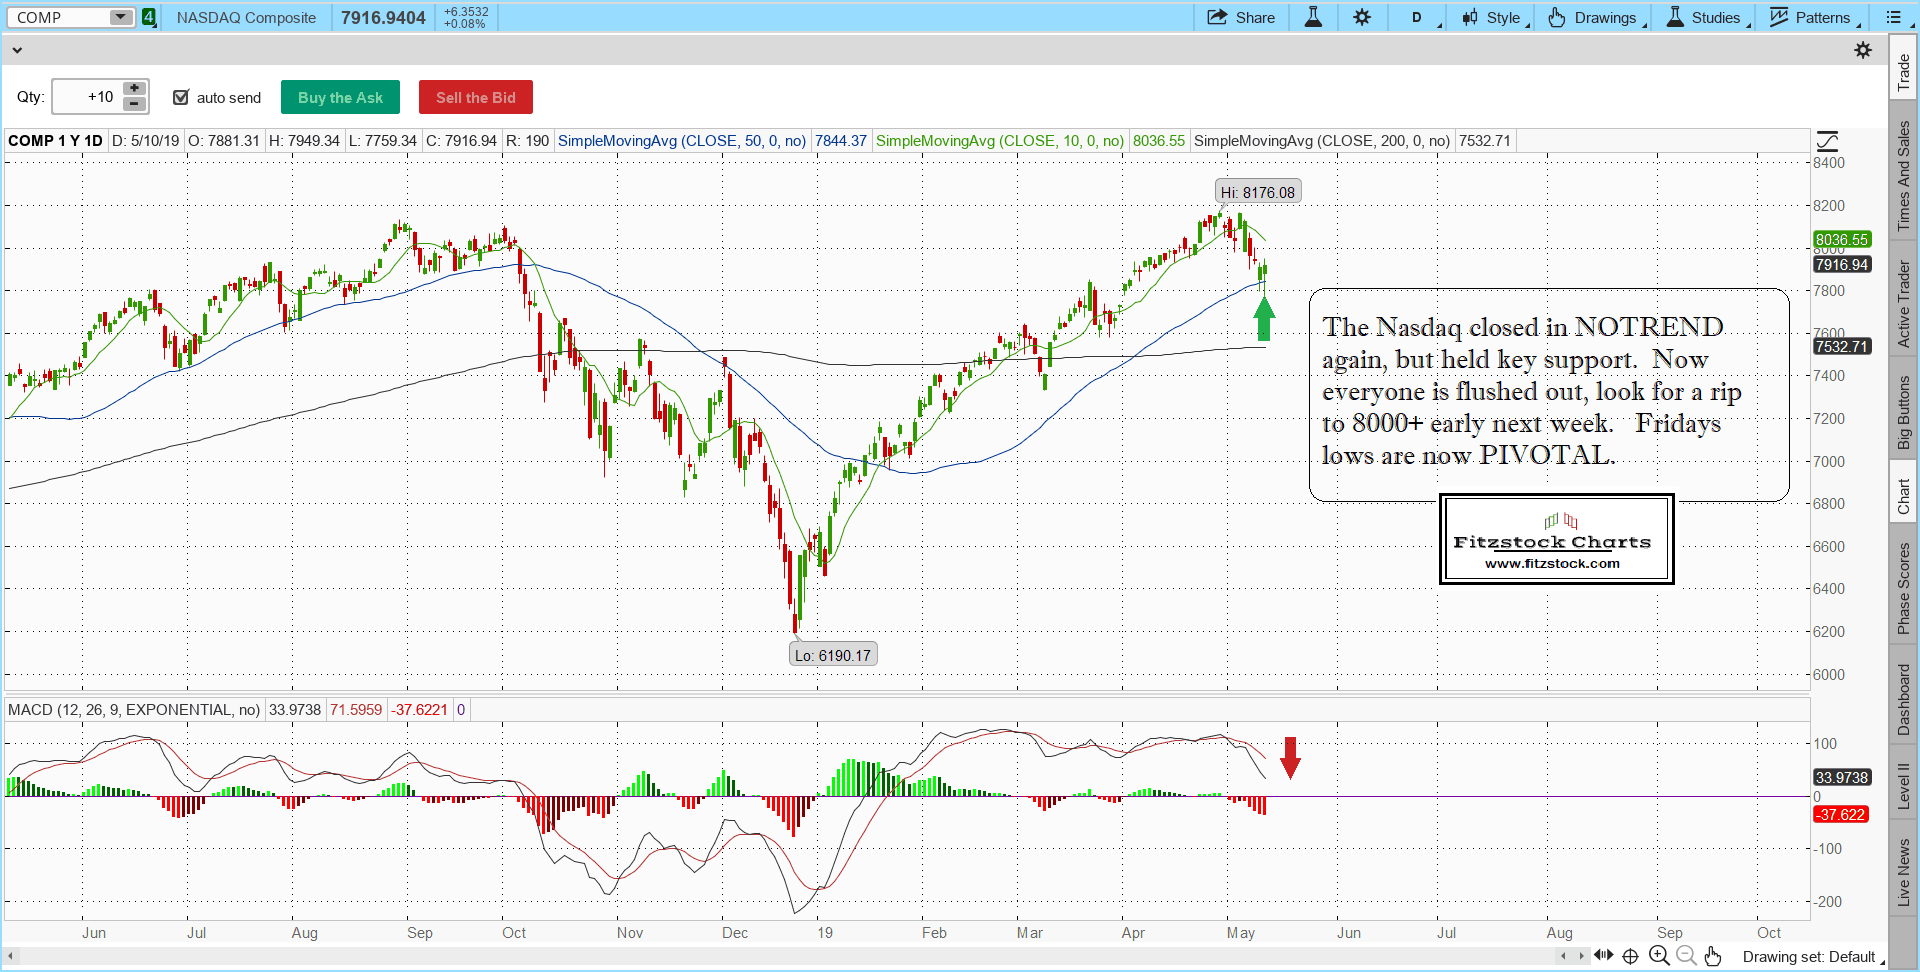
Task: Click the expand/compress time axis arrows icon
Action: coord(1604,956)
